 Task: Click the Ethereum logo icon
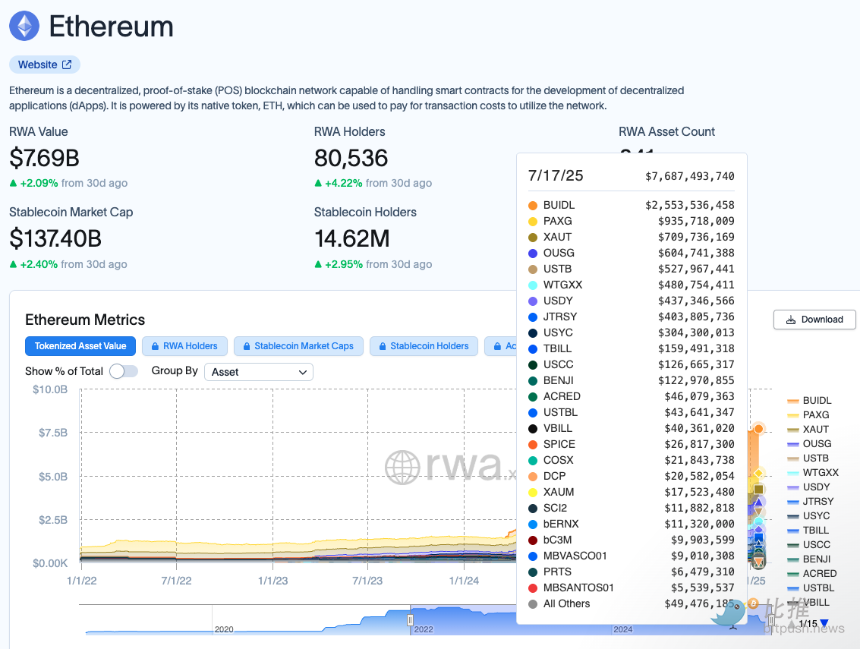click(x=24, y=26)
